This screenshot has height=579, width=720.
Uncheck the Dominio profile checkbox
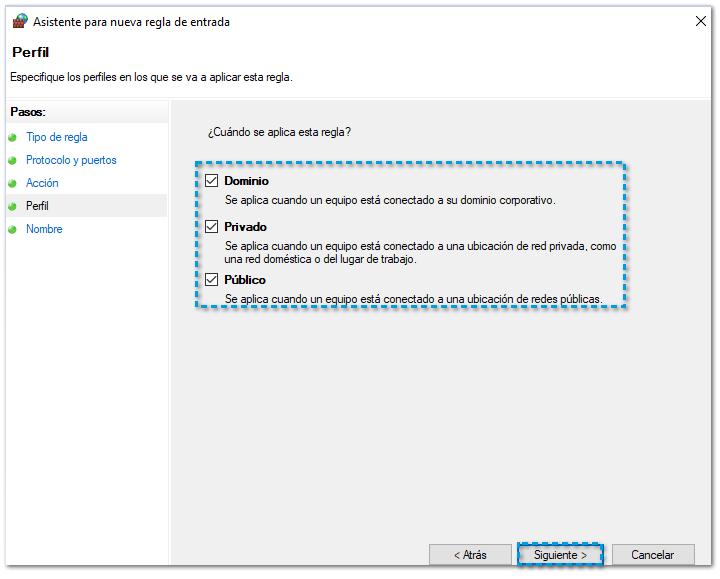click(x=212, y=181)
